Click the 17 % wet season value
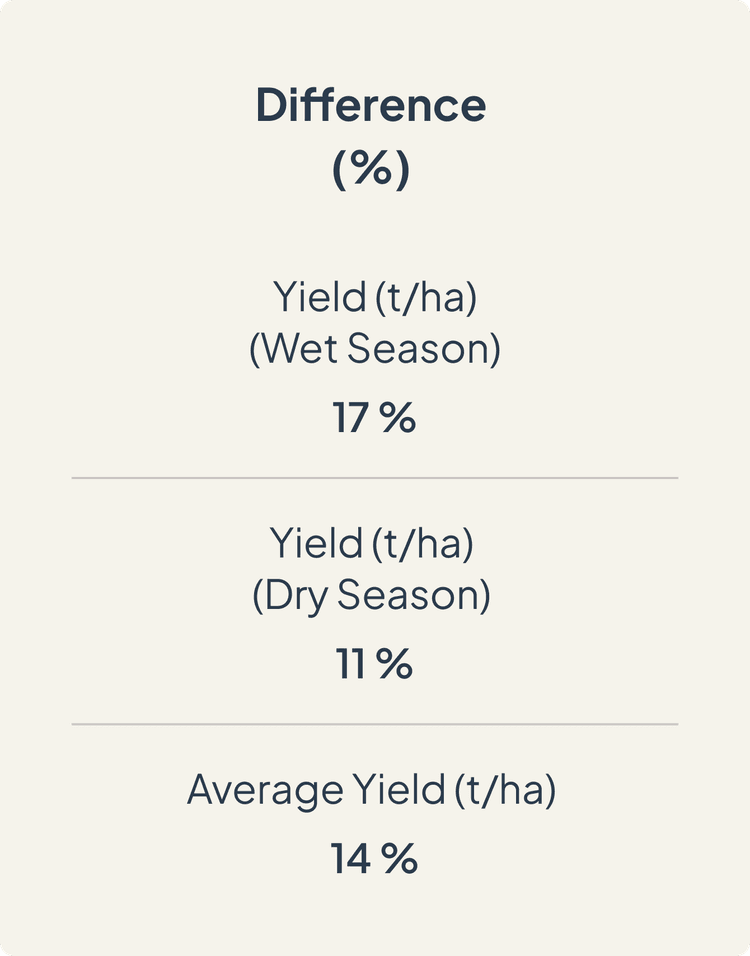This screenshot has height=956, width=750. pyautogui.click(x=374, y=418)
